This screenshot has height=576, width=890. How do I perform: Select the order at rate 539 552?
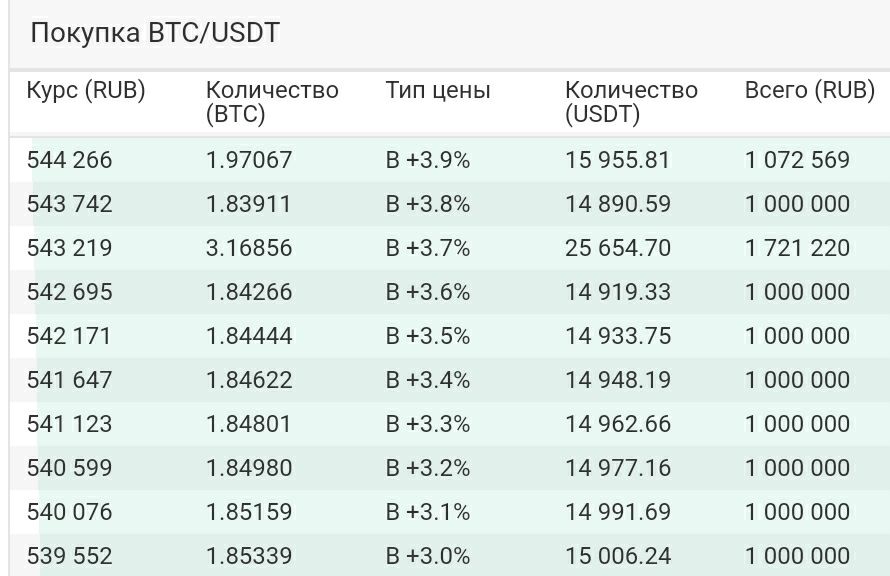point(450,556)
